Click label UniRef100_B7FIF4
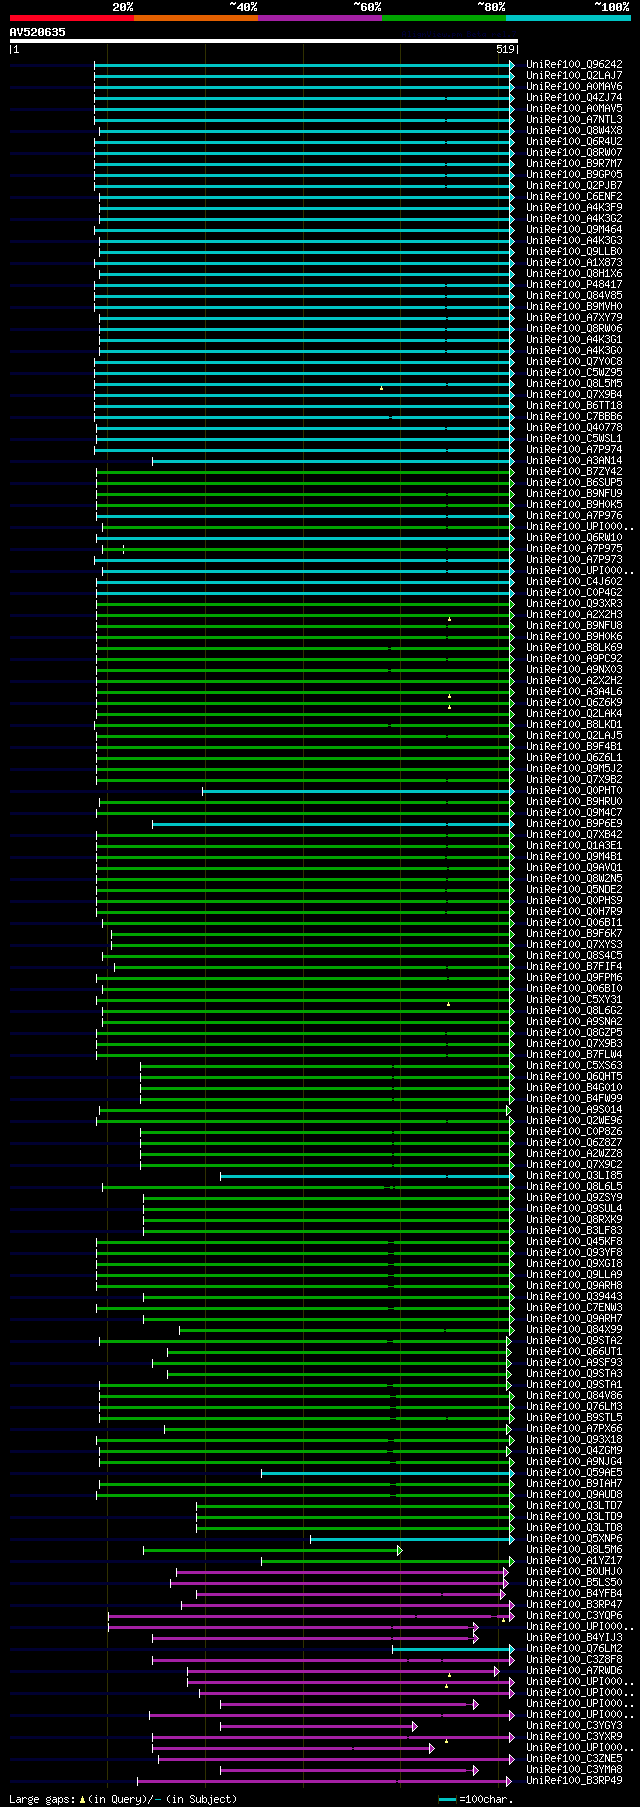640x1807 pixels. coord(574,967)
